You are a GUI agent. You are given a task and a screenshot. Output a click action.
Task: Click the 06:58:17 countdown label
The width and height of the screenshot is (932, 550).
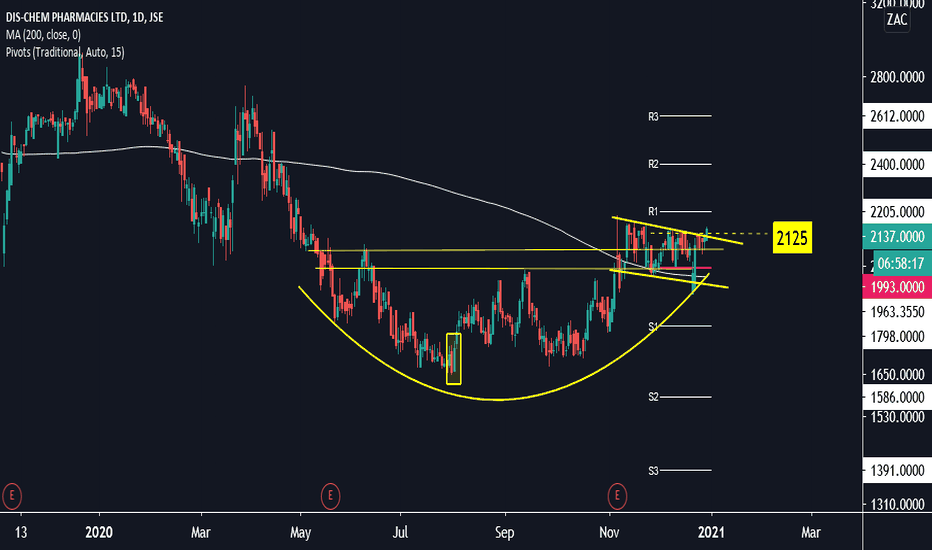click(902, 263)
